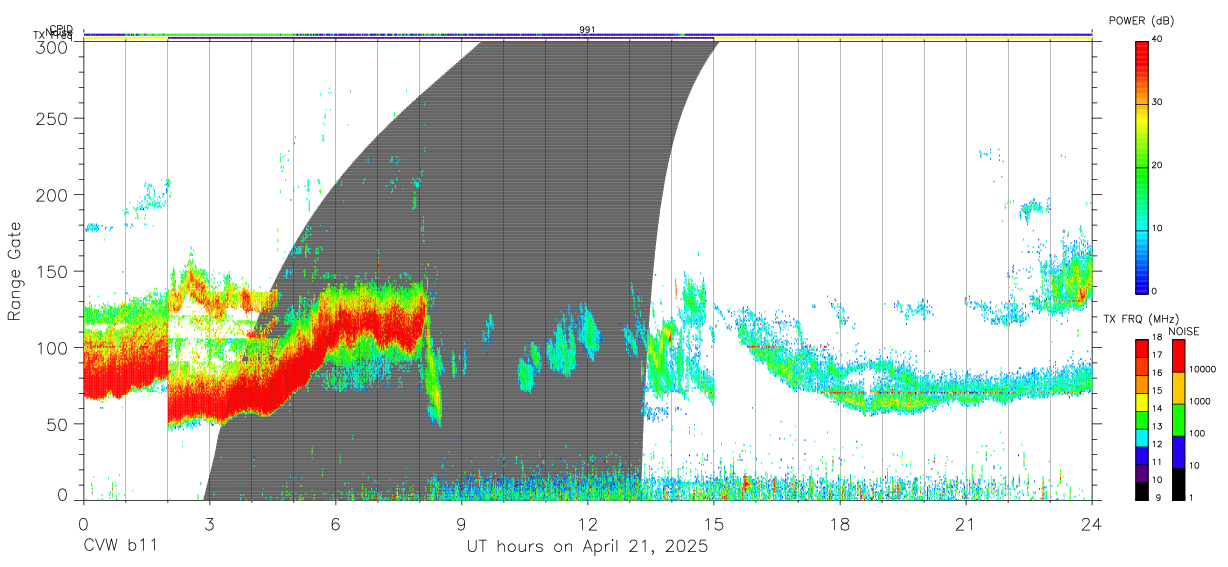Select the red swatch in the NOISE legend
Screen dimensions: 1228x567
(x=1177, y=355)
